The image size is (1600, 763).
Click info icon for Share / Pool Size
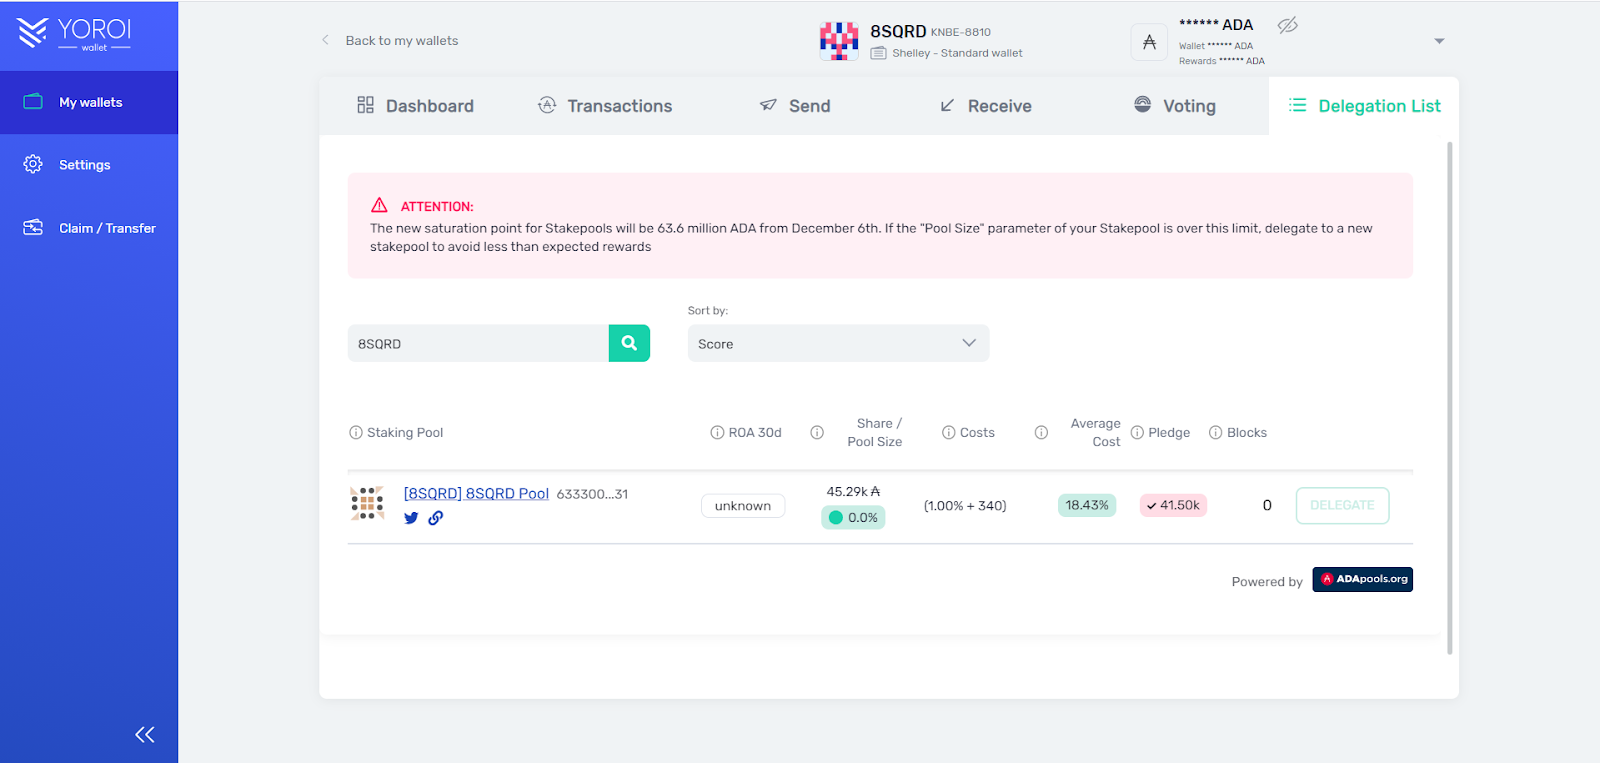pos(817,433)
